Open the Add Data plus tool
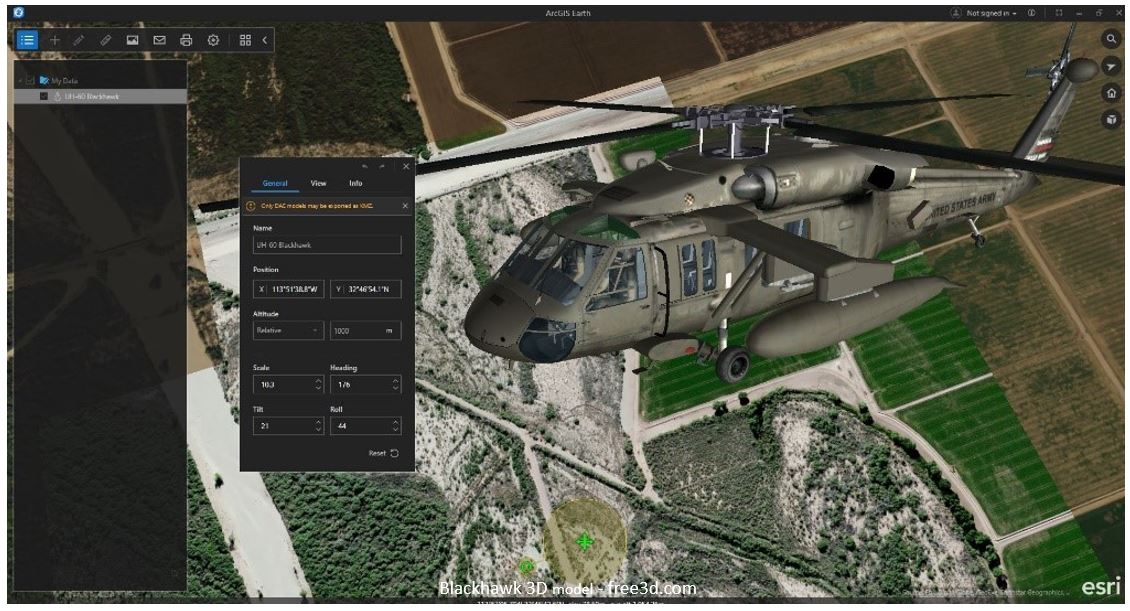The width and height of the screenshot is (1130, 611). click(x=55, y=40)
